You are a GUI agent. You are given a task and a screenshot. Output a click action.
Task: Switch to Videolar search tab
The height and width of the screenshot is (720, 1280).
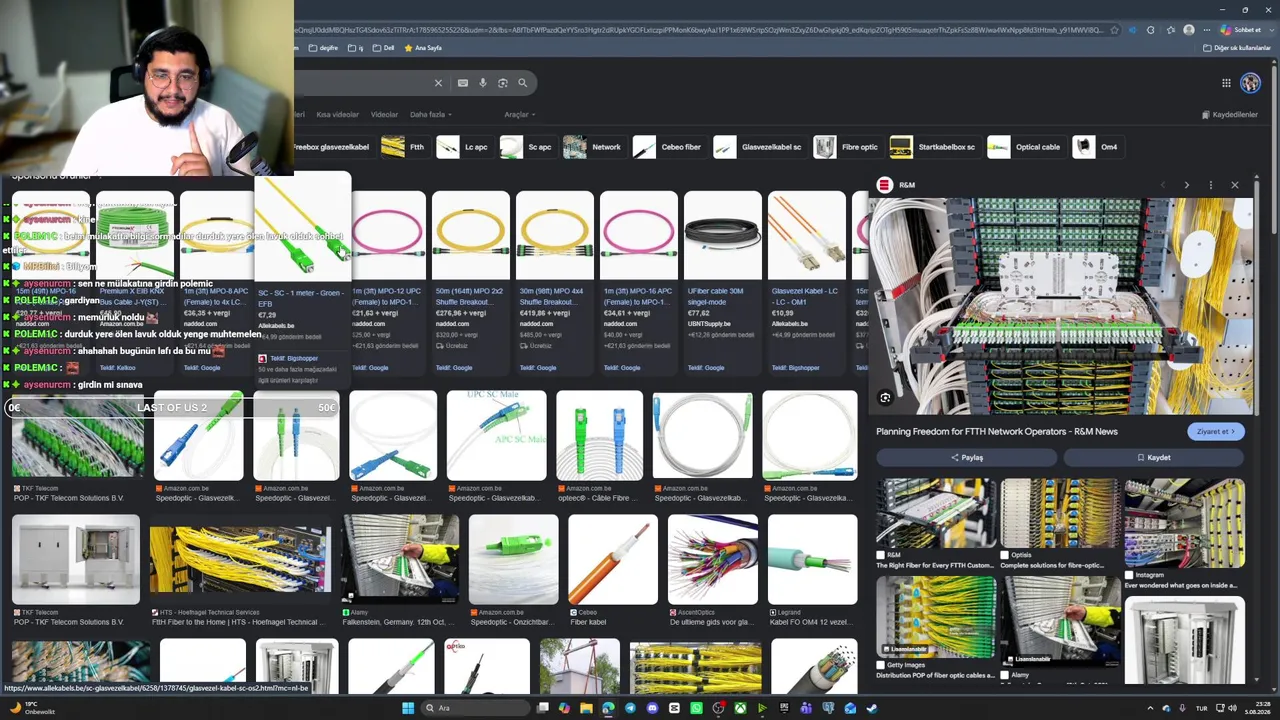[384, 115]
